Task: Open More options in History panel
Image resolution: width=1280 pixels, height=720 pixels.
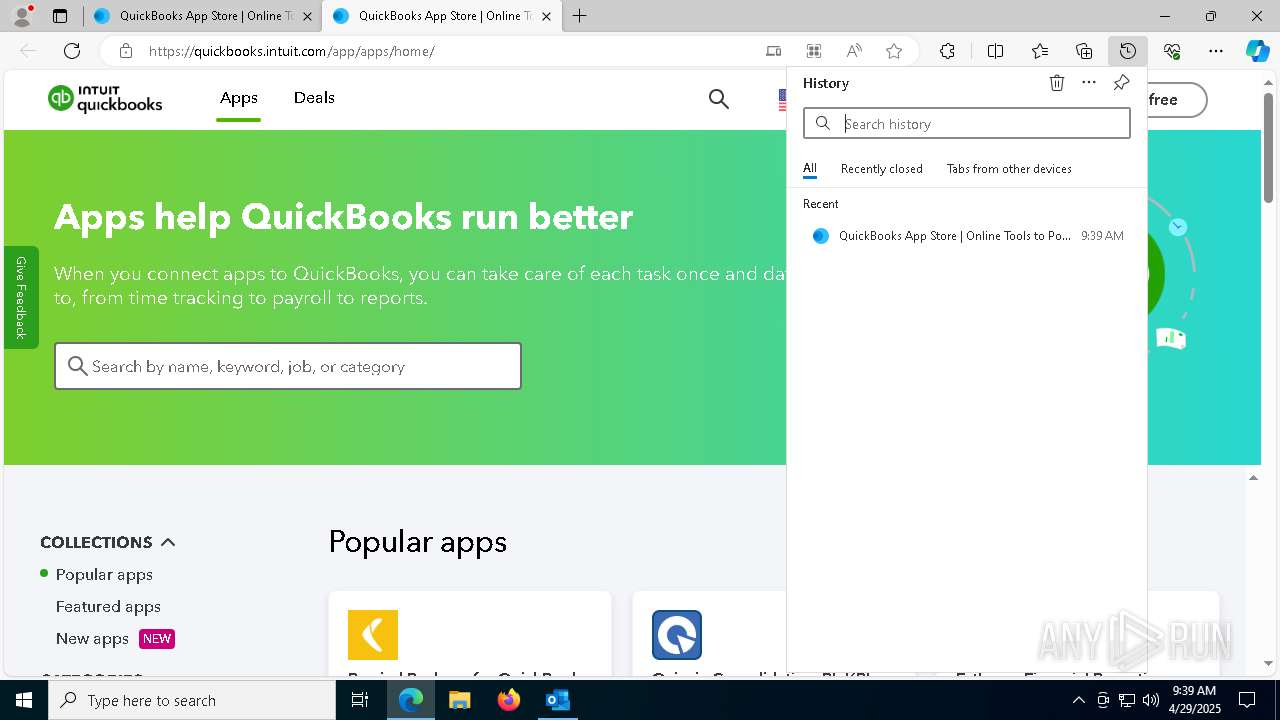Action: (x=1089, y=83)
